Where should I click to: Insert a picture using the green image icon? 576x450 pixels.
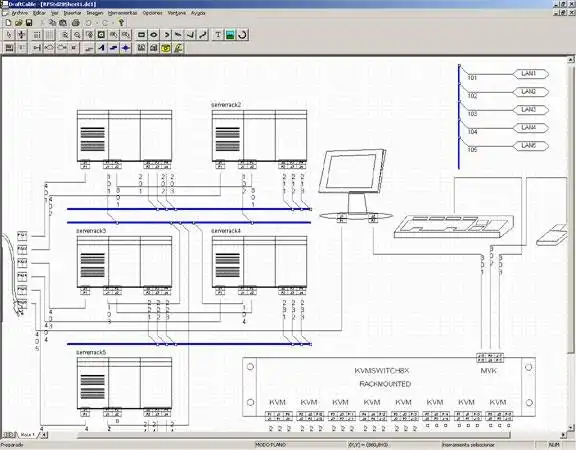230,35
